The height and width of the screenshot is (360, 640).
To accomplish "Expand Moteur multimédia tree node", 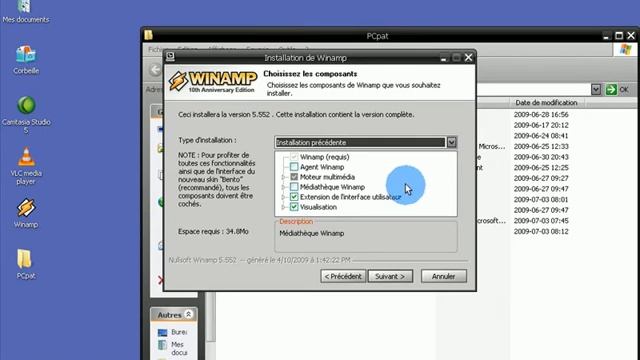I will 283,177.
